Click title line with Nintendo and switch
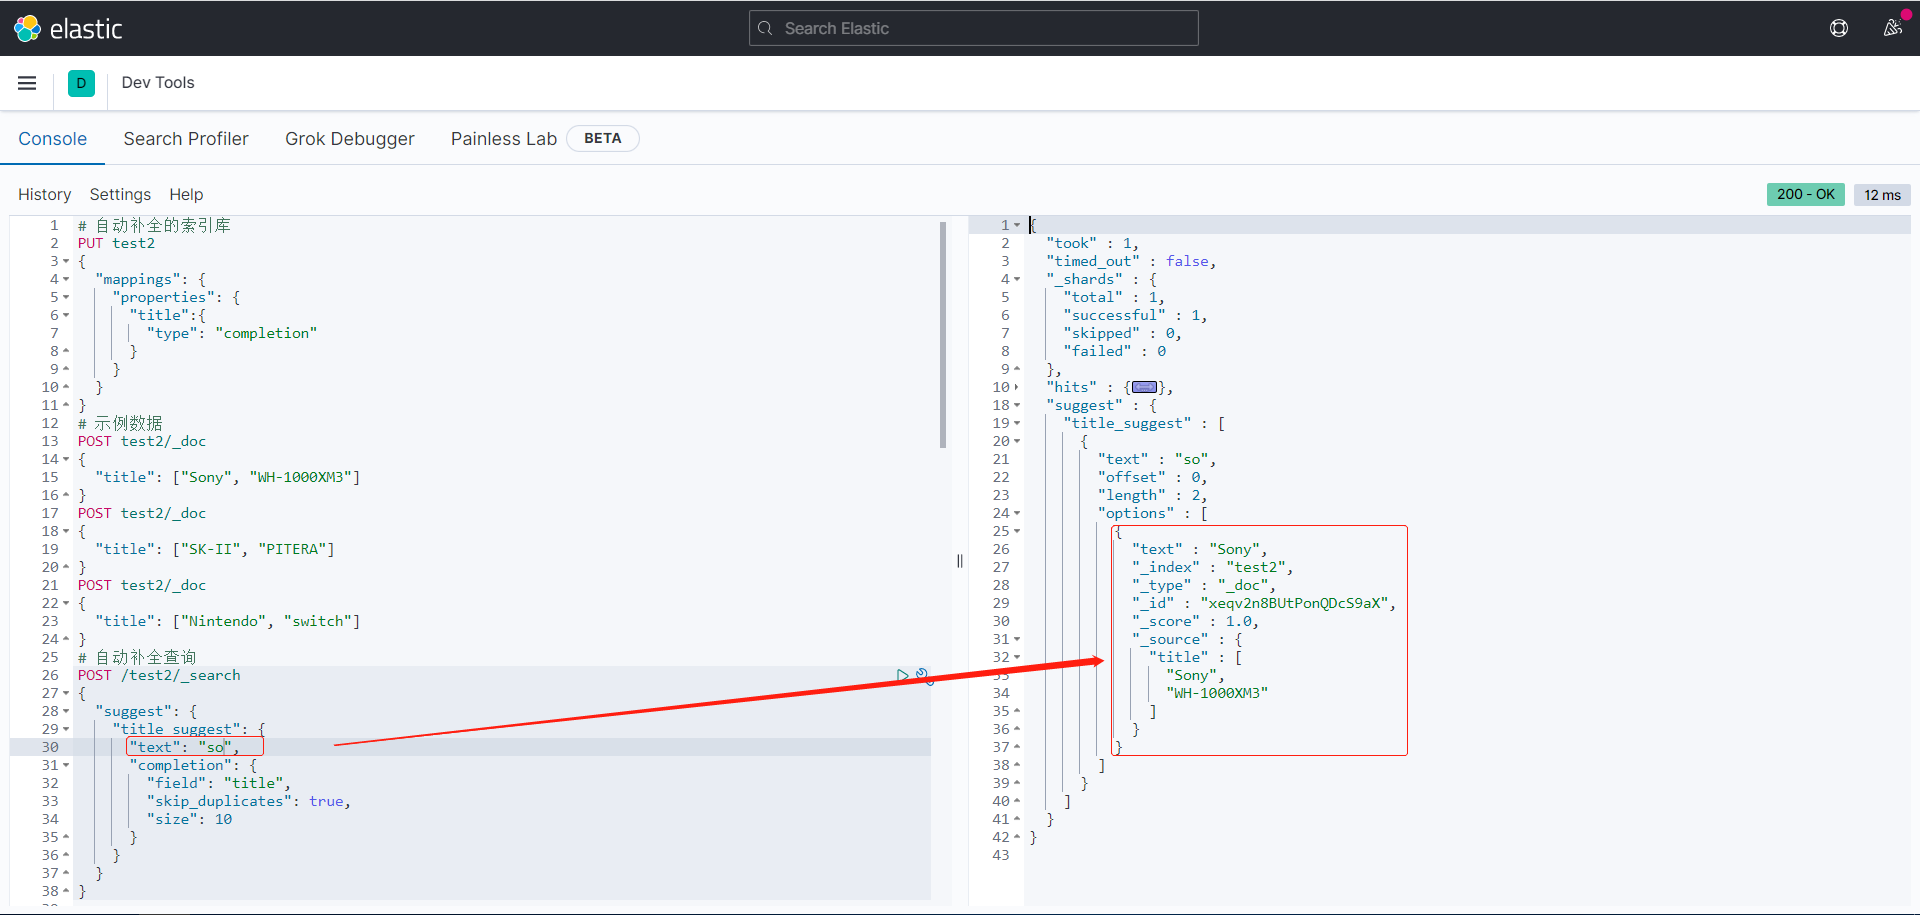Screen dimensions: 1920x915 [x=228, y=621]
